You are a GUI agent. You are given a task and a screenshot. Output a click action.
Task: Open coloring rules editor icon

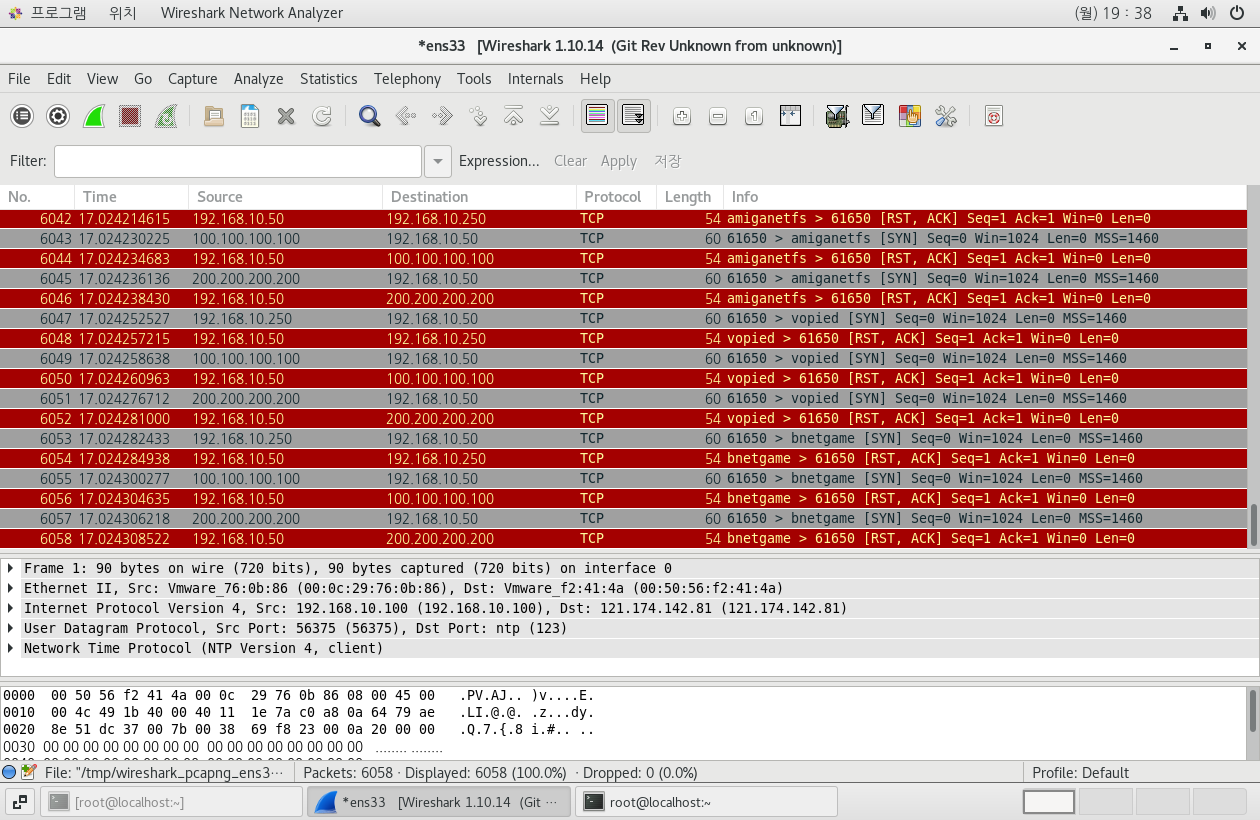coord(909,116)
